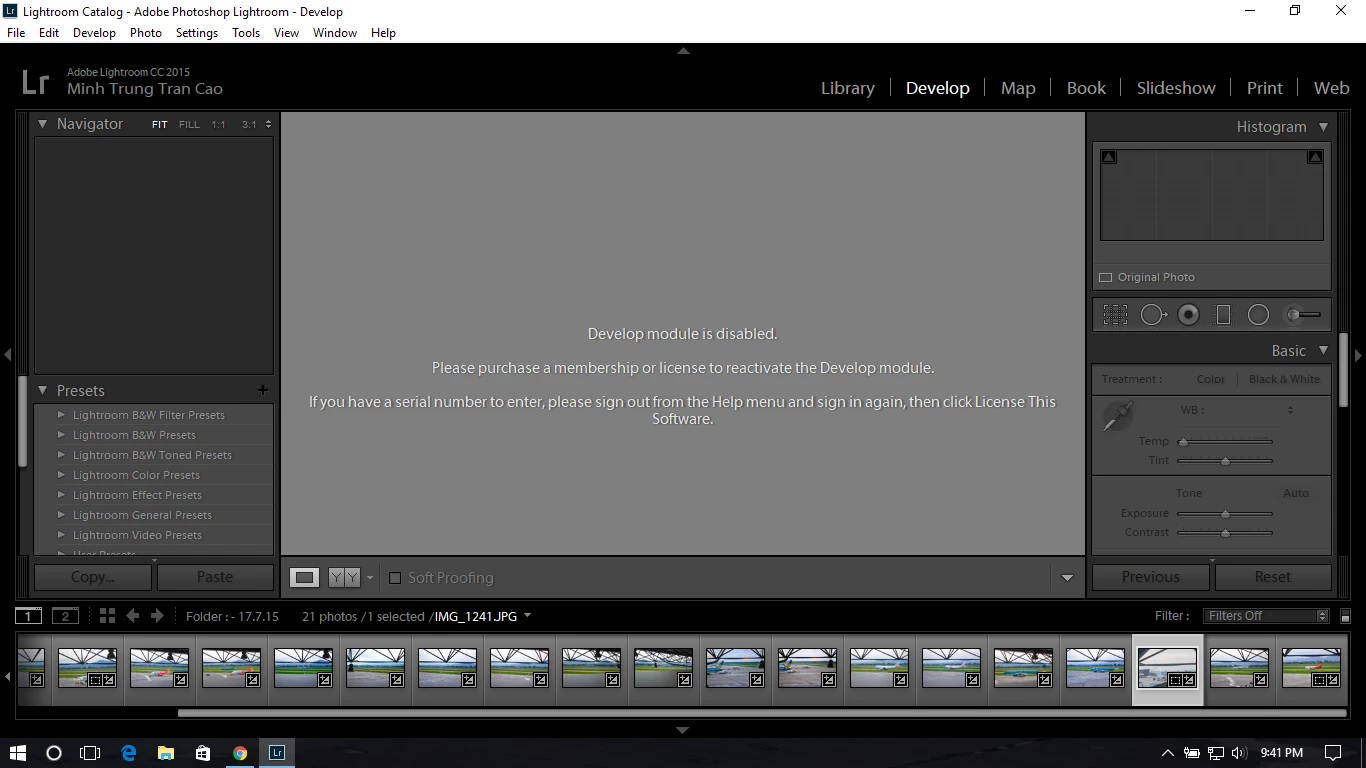Switch to the Library module
This screenshot has width=1366, height=768.
(848, 88)
